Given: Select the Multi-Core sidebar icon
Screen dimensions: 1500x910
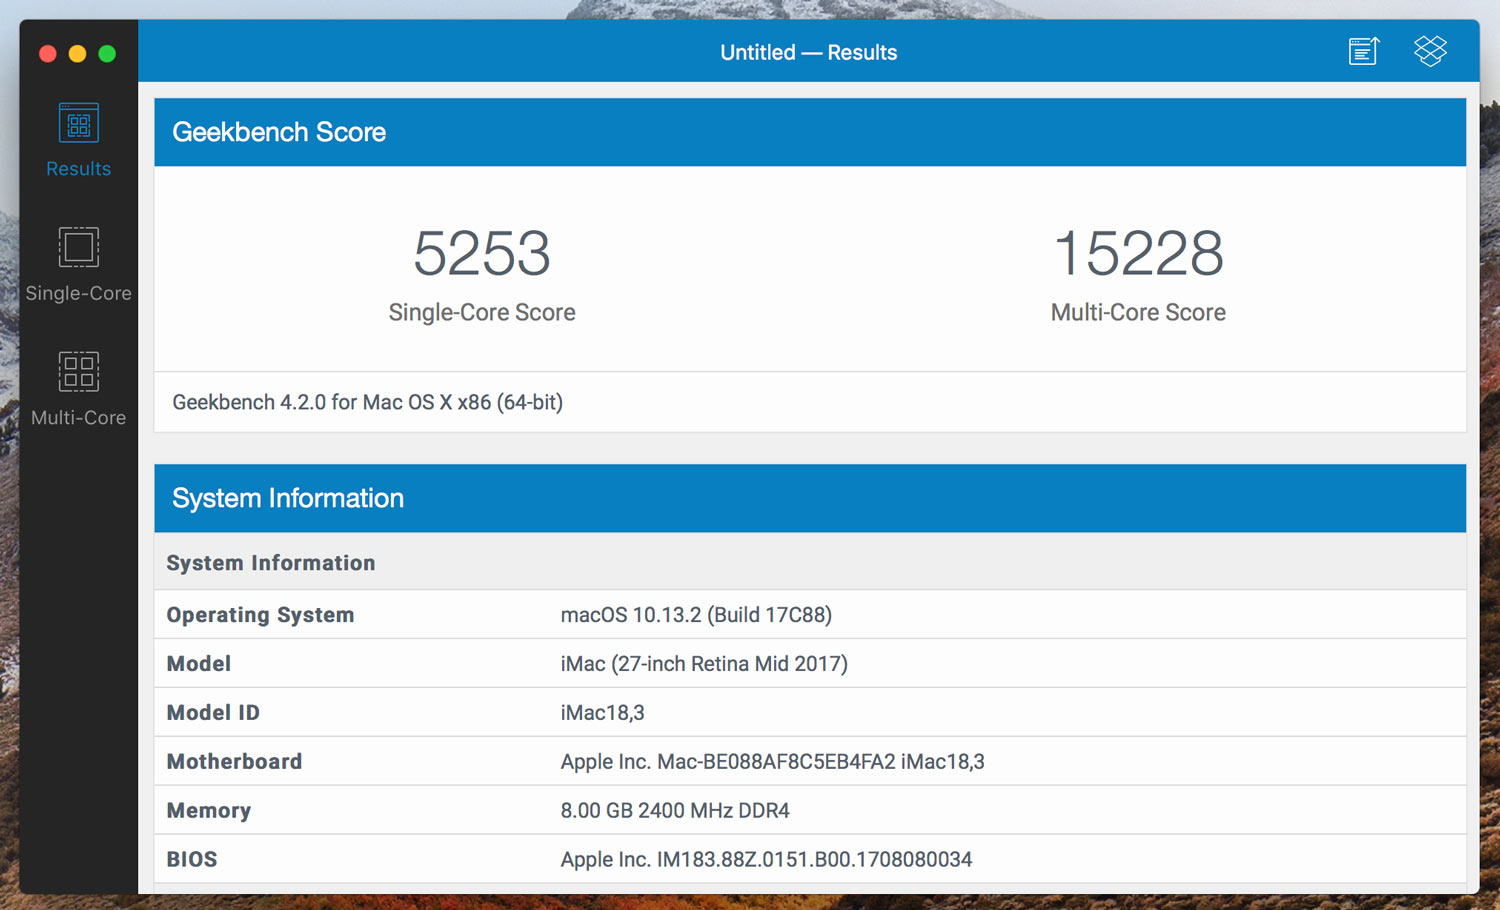Looking at the screenshot, I should (x=79, y=371).
